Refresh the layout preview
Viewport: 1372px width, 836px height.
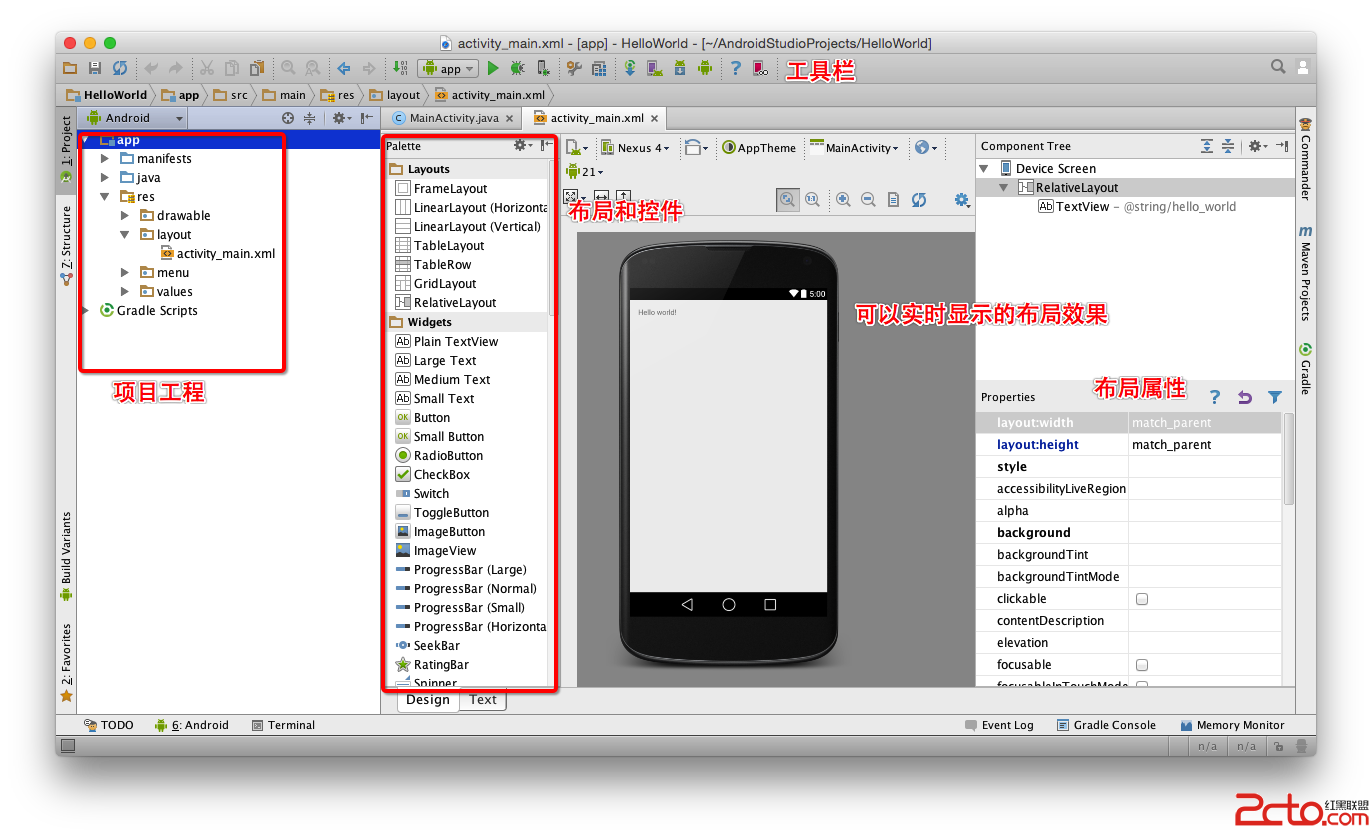coord(919,199)
